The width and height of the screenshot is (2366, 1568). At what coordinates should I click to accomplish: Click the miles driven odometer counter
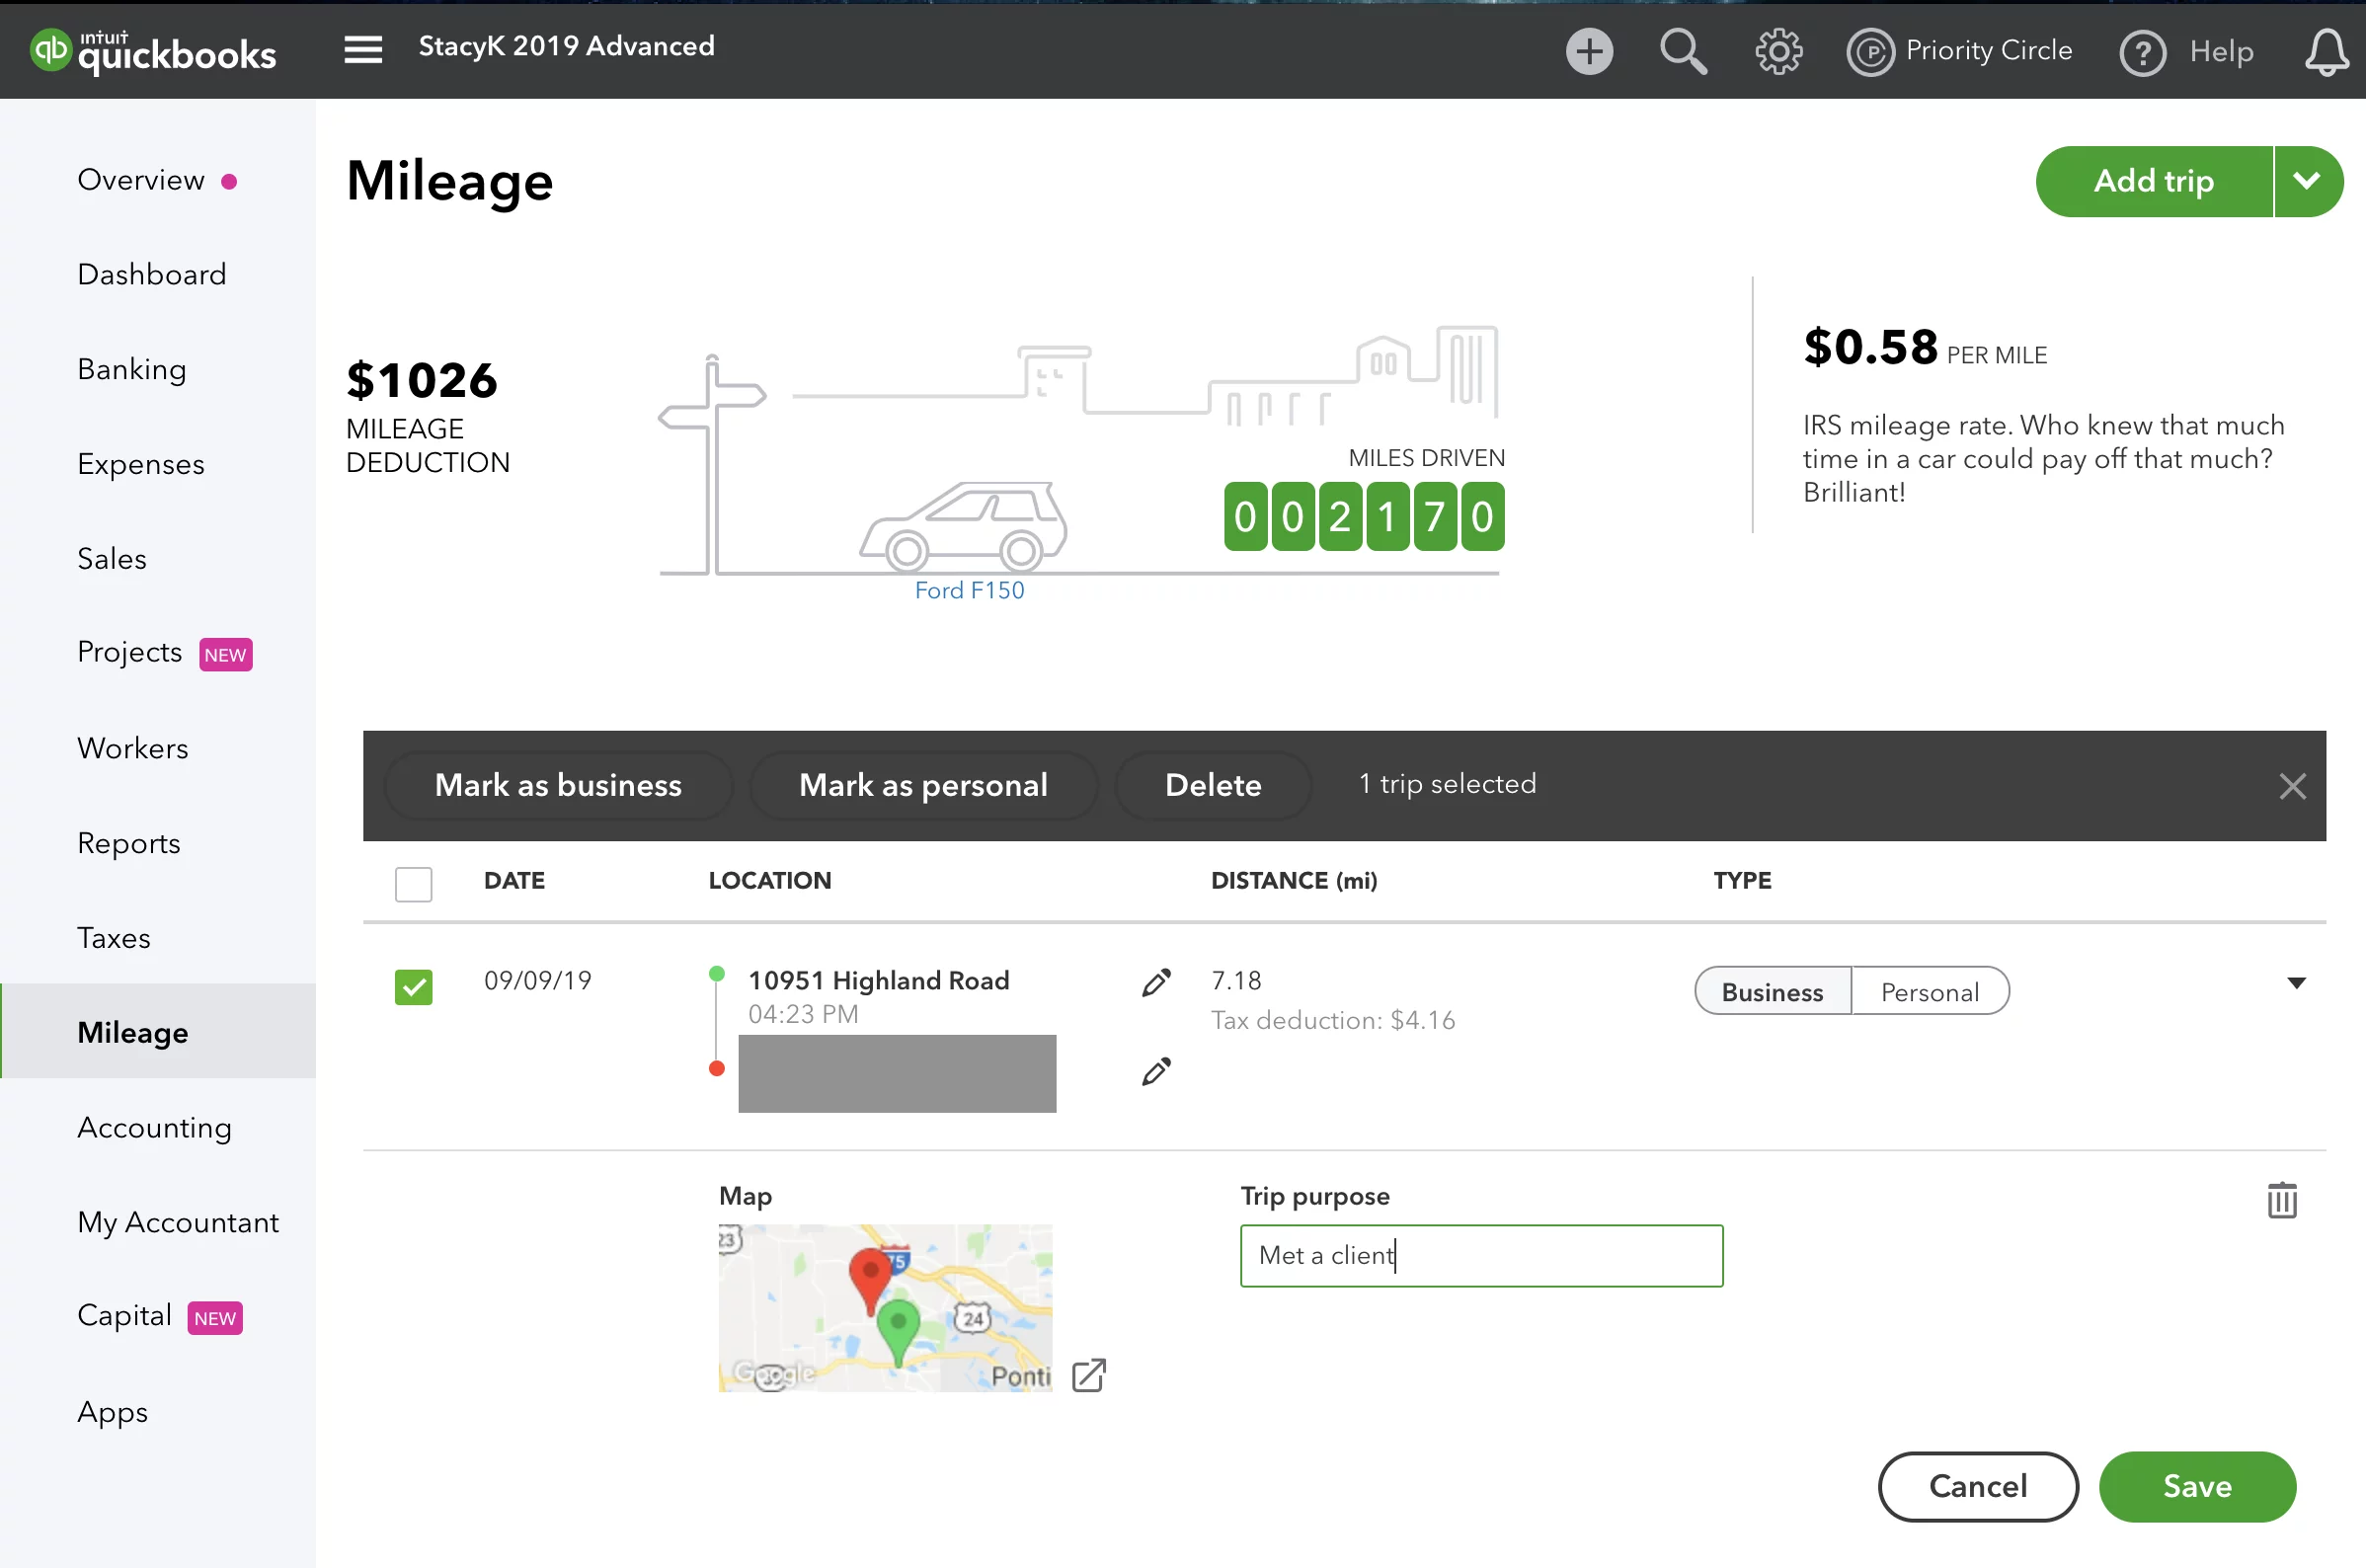tap(1364, 517)
